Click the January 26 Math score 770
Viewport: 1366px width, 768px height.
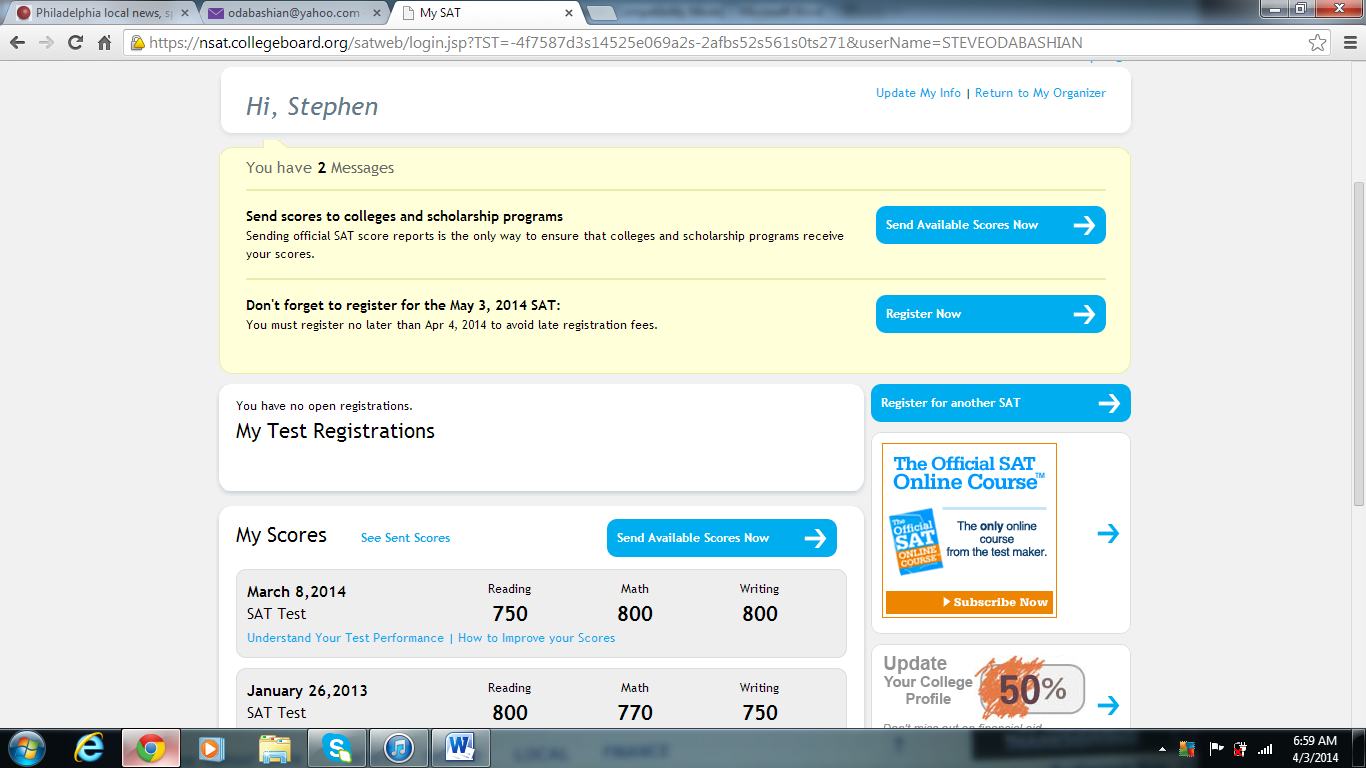[635, 713]
